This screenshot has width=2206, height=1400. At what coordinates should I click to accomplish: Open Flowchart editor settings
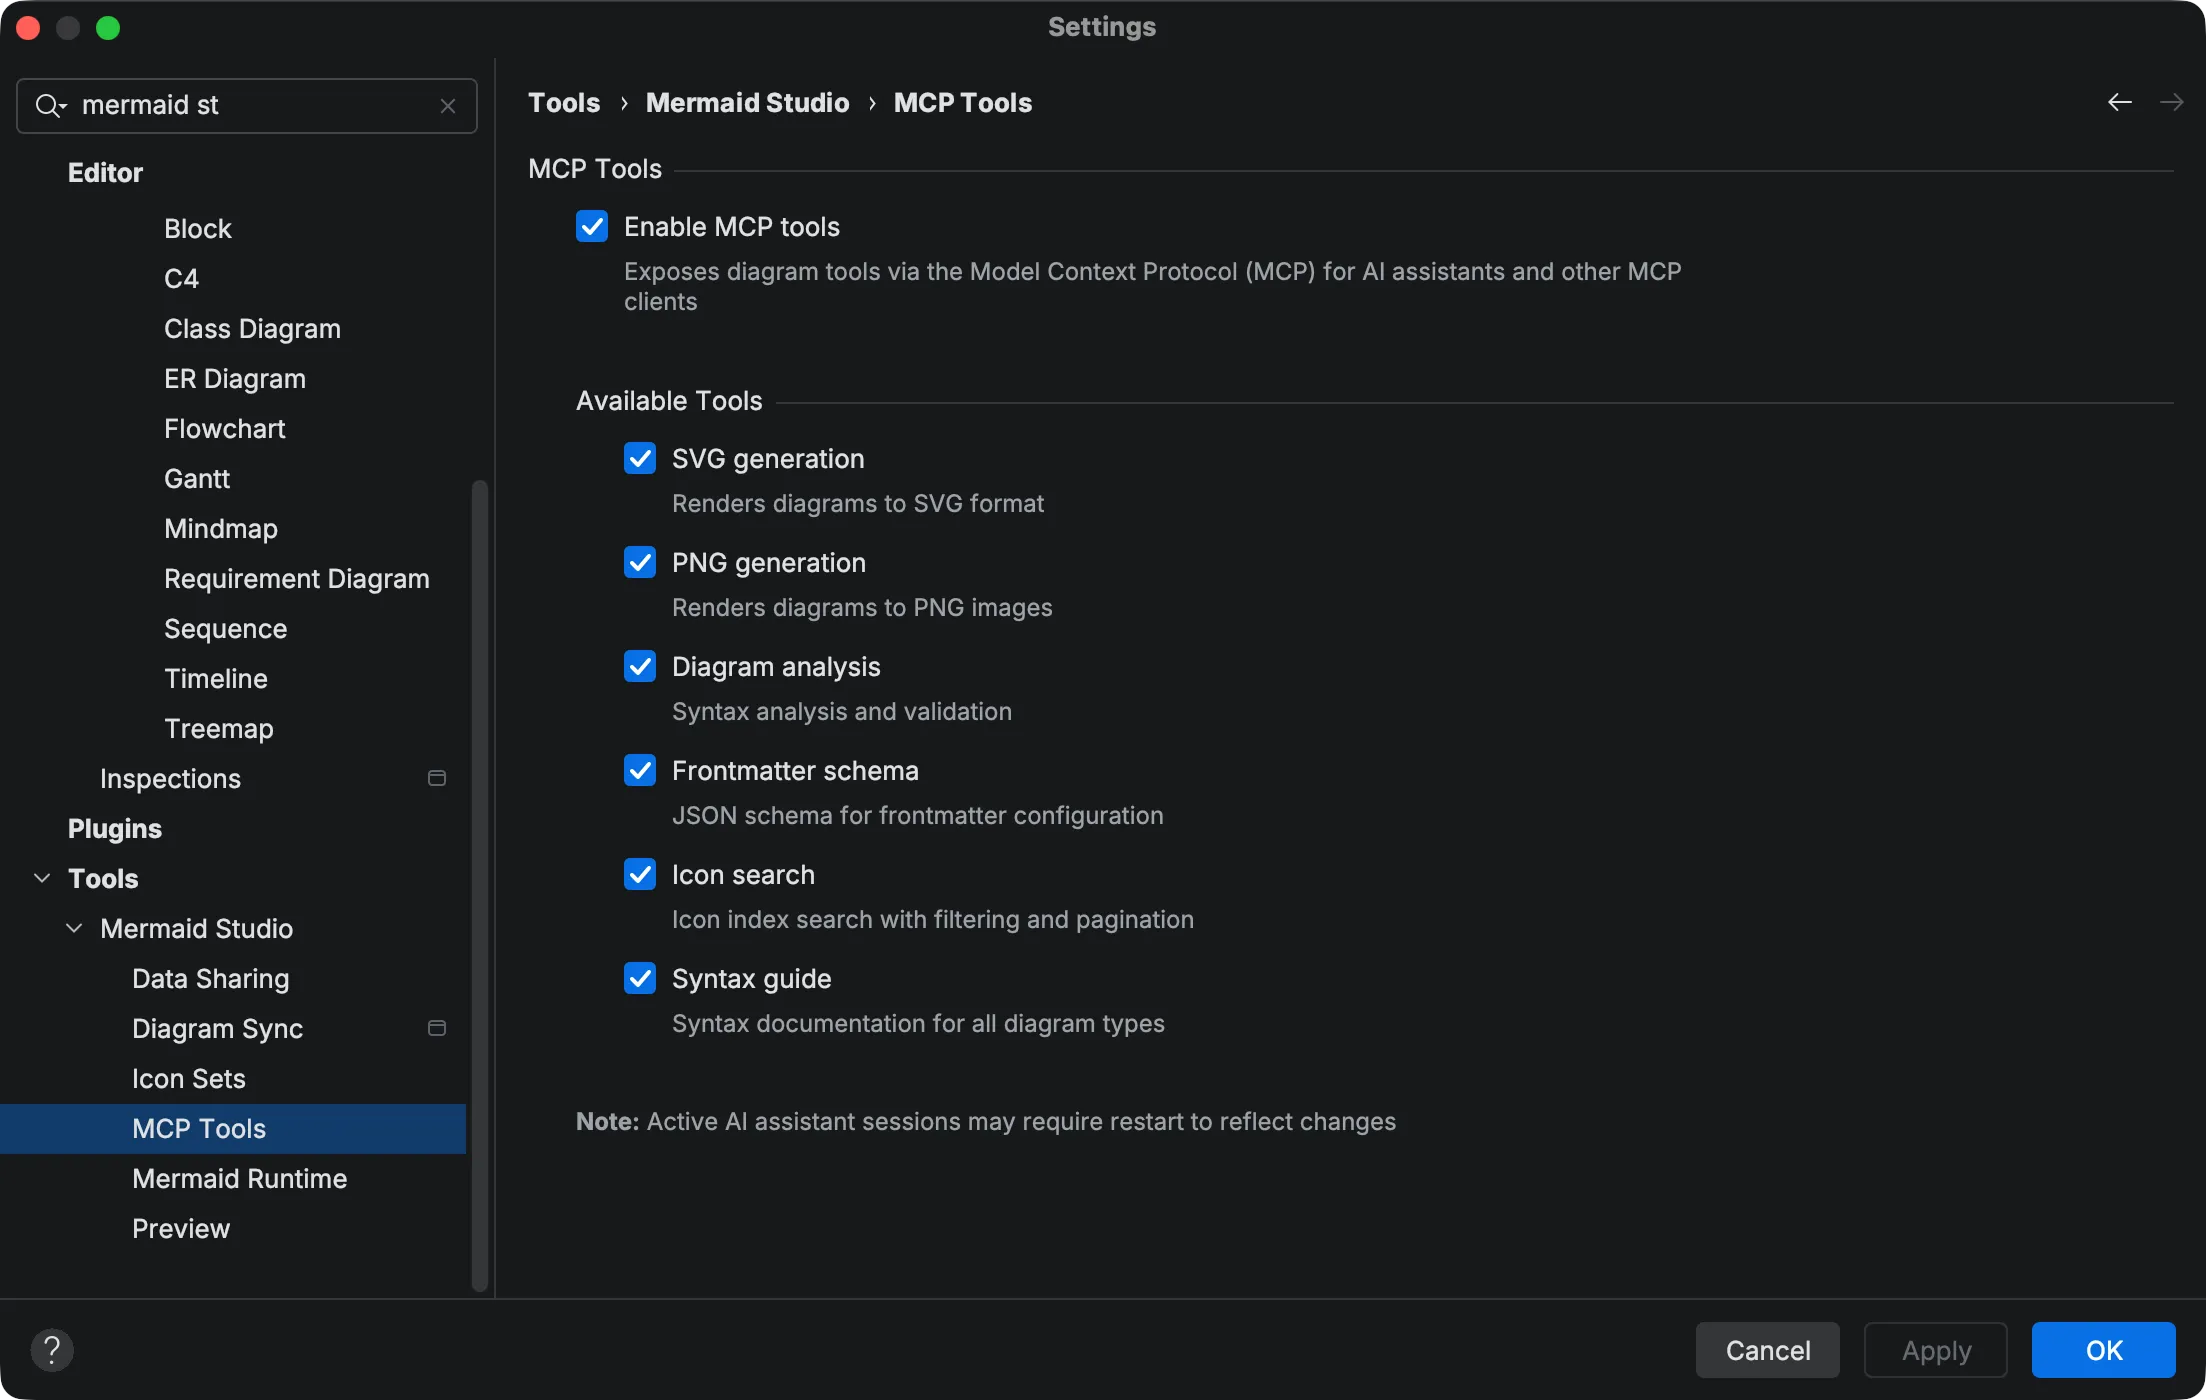[x=225, y=428]
